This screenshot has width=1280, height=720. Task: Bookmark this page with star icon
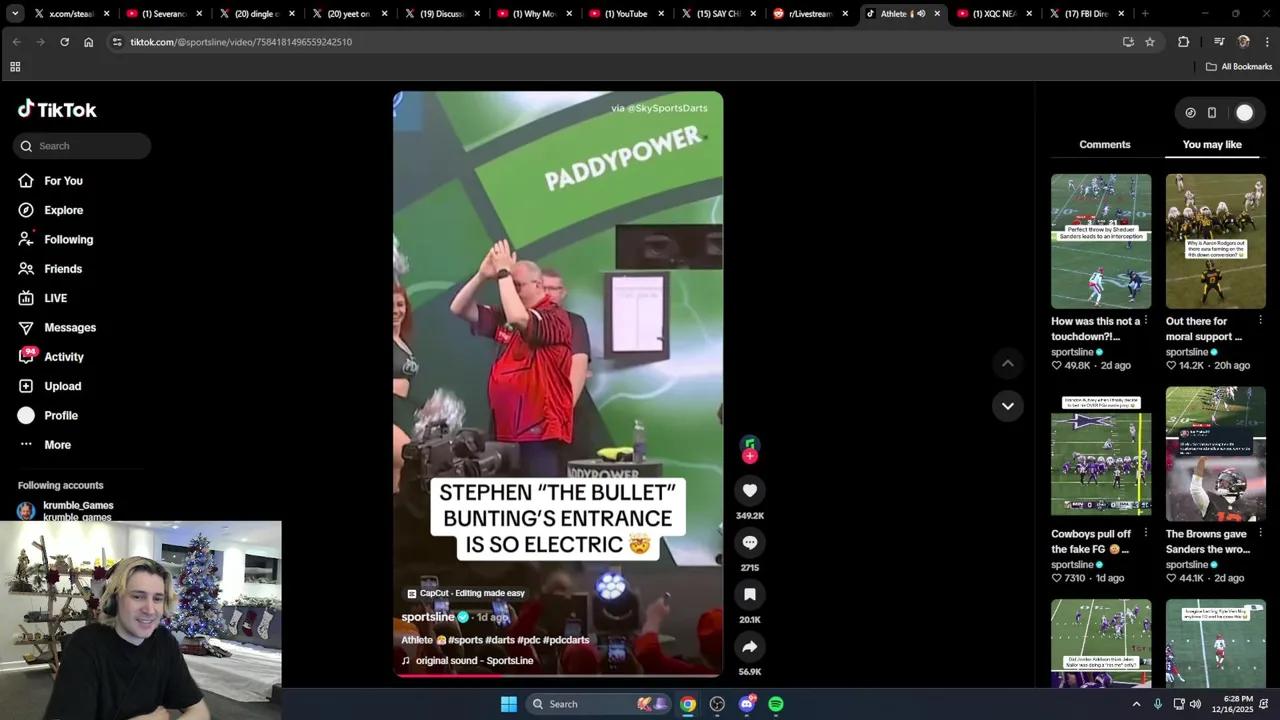pyautogui.click(x=1150, y=42)
